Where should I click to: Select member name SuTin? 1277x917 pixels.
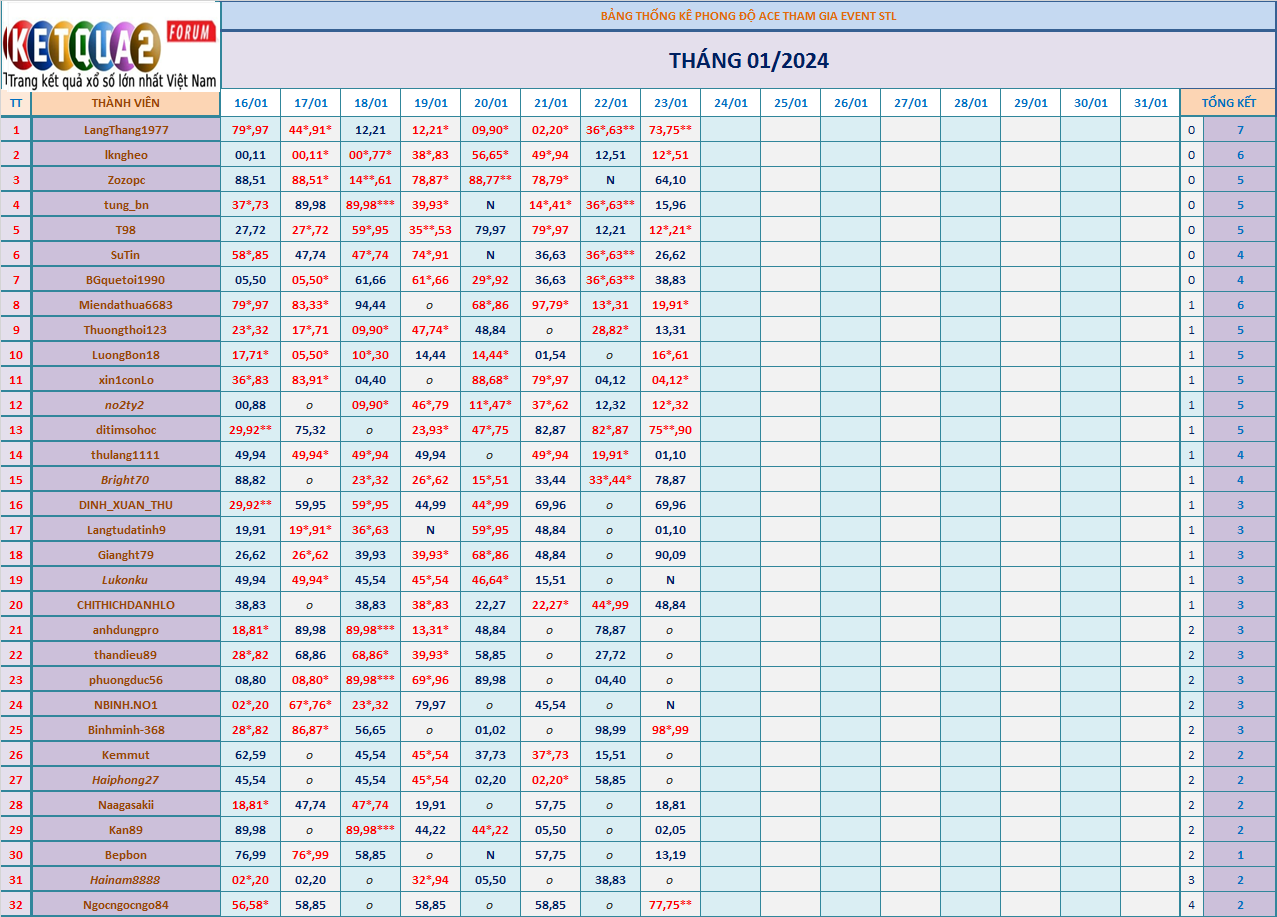(126, 255)
